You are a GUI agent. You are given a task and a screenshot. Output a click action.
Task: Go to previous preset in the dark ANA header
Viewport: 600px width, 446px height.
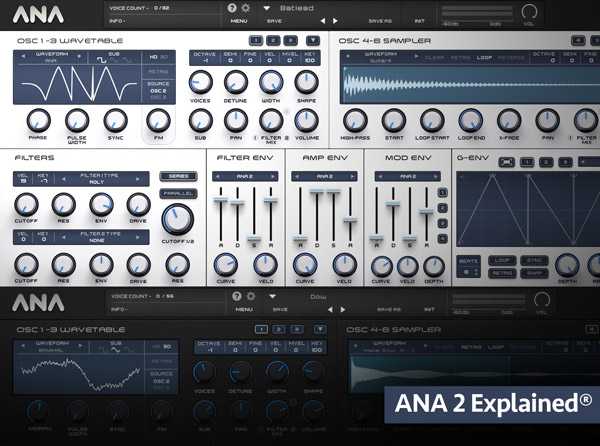click(330, 309)
